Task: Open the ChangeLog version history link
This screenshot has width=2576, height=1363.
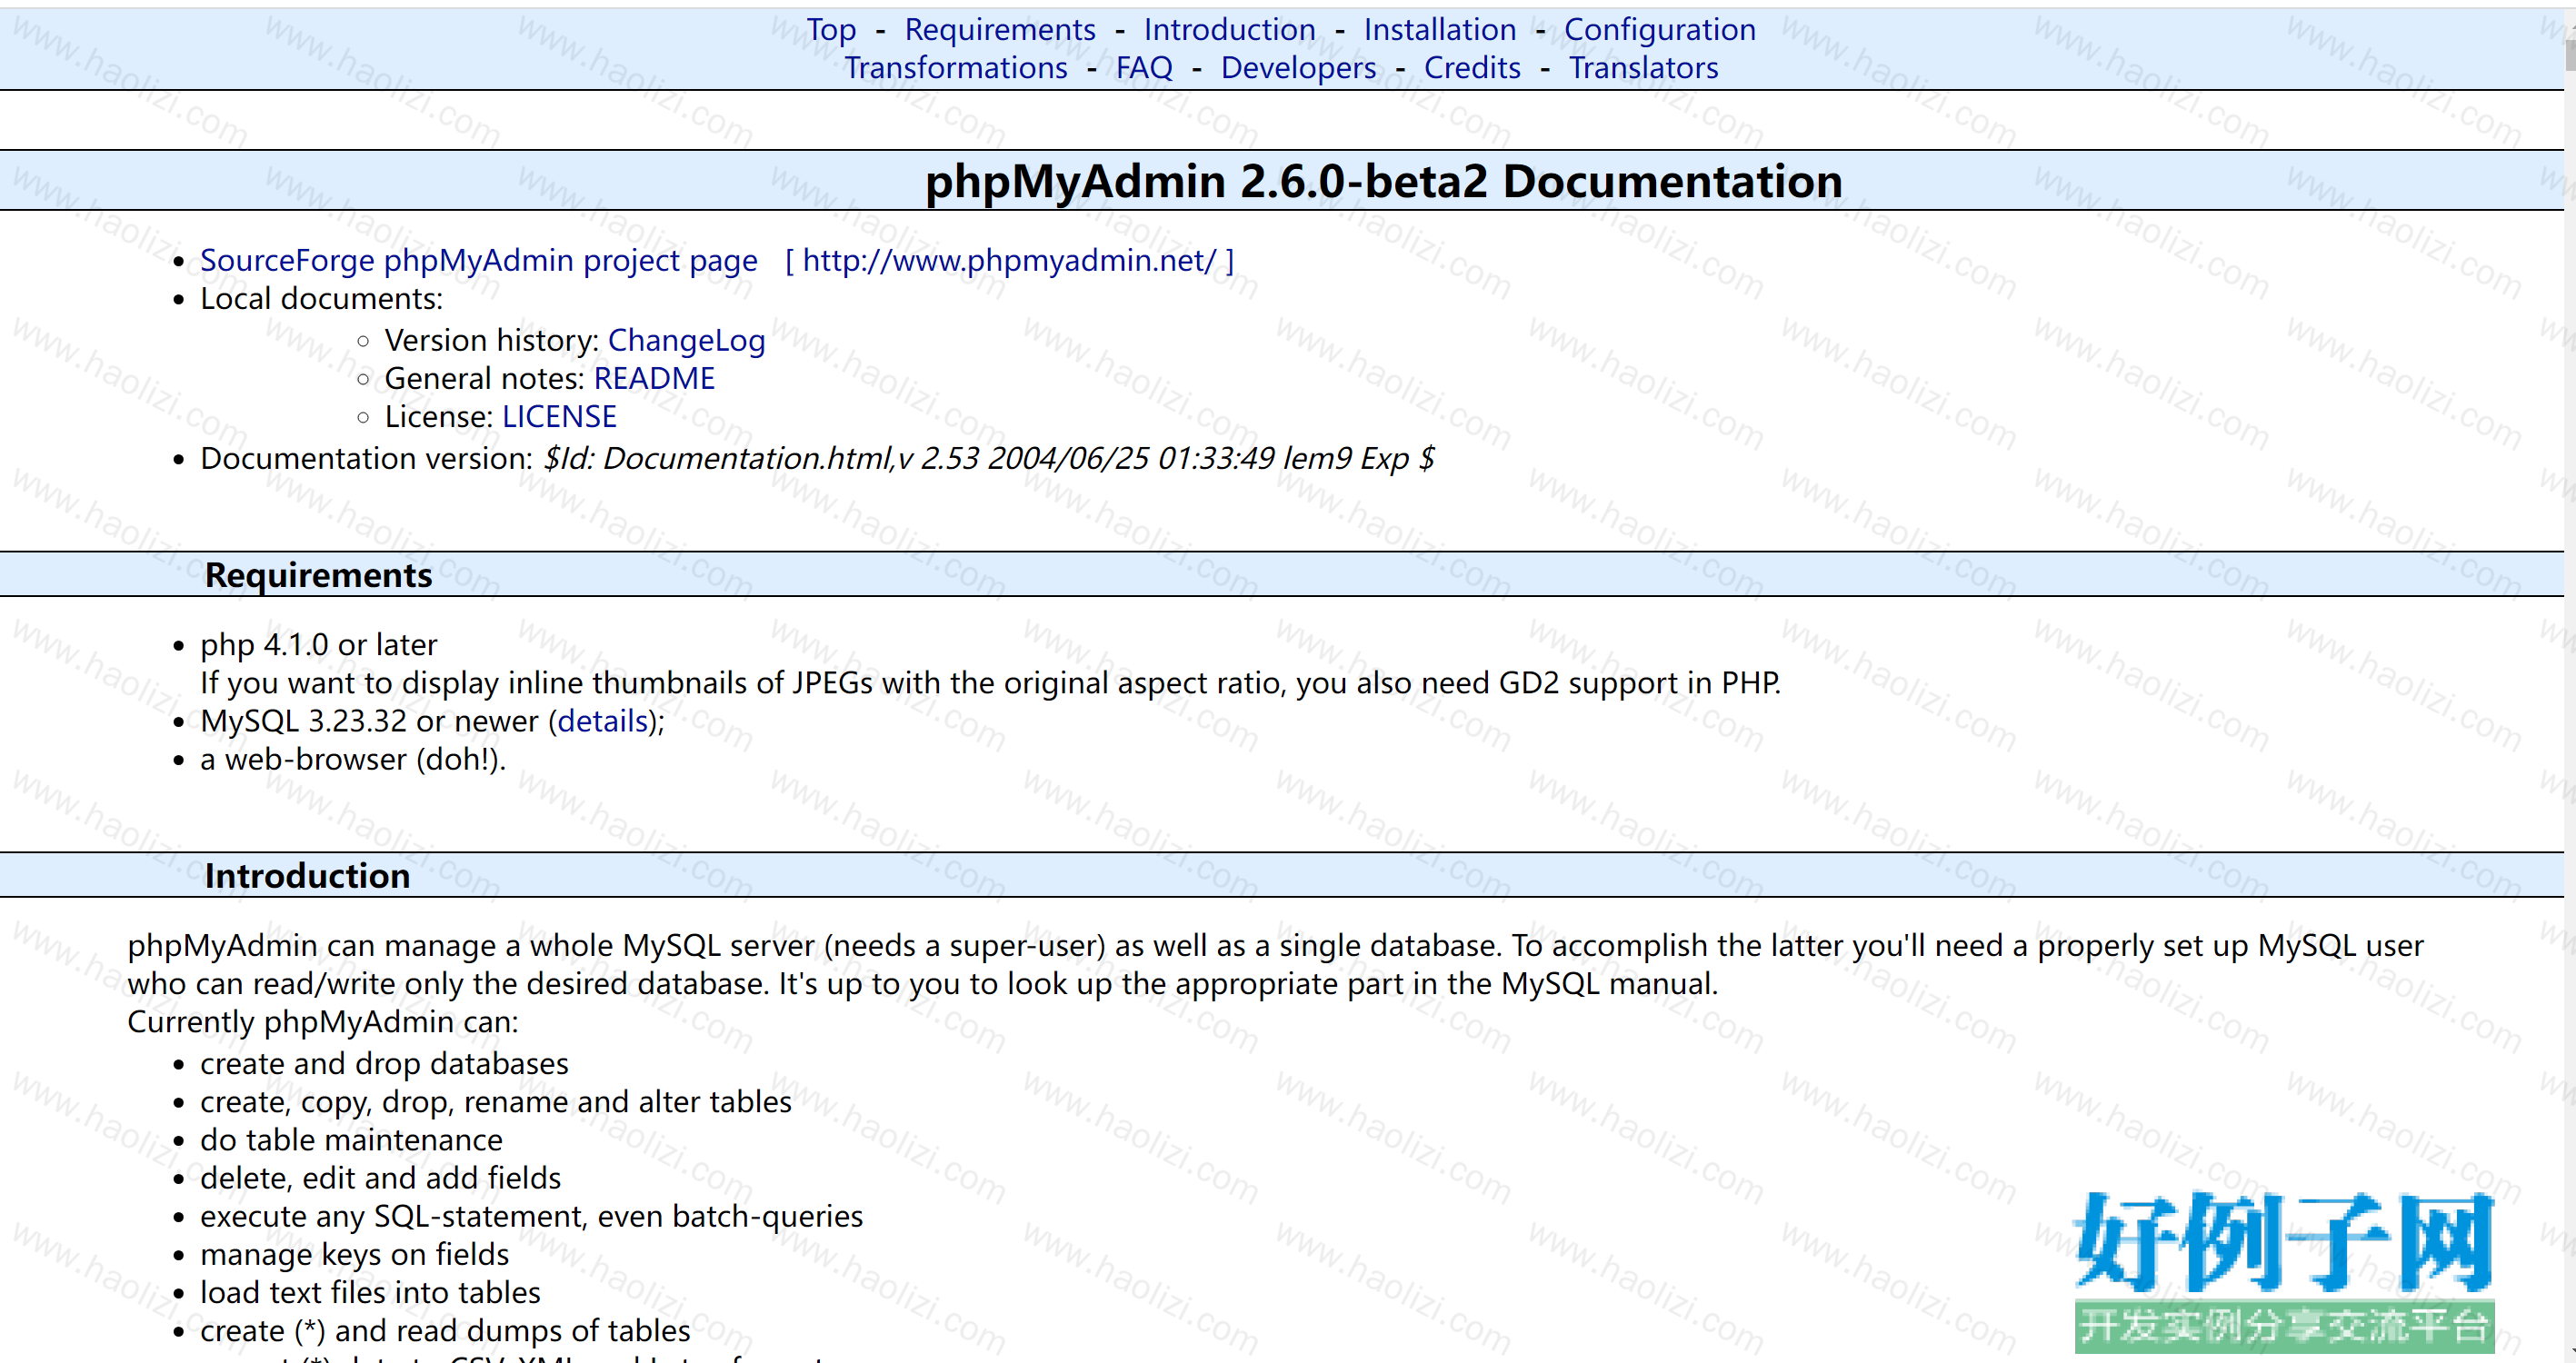Action: pos(686,341)
